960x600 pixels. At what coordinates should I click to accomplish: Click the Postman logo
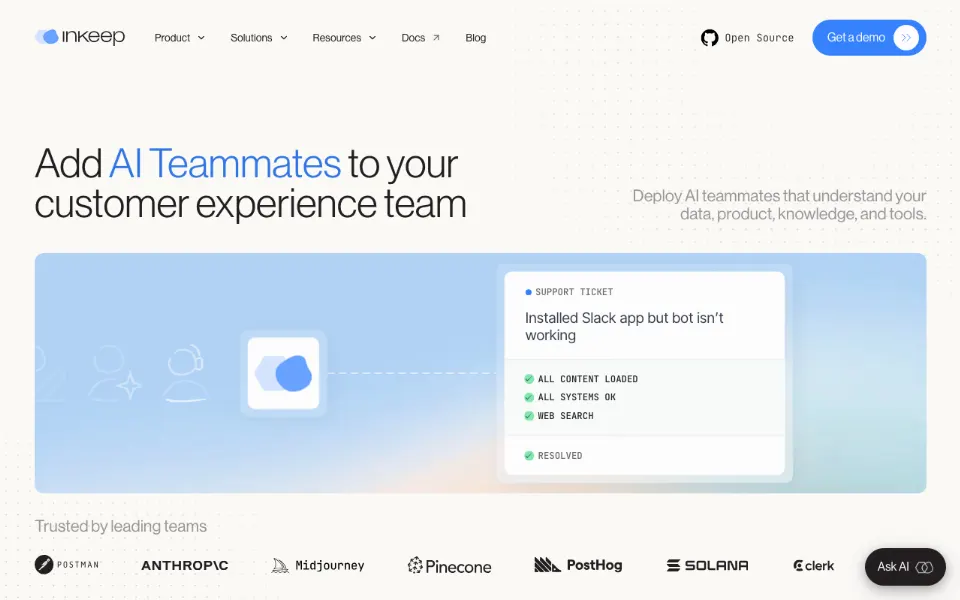(67, 564)
